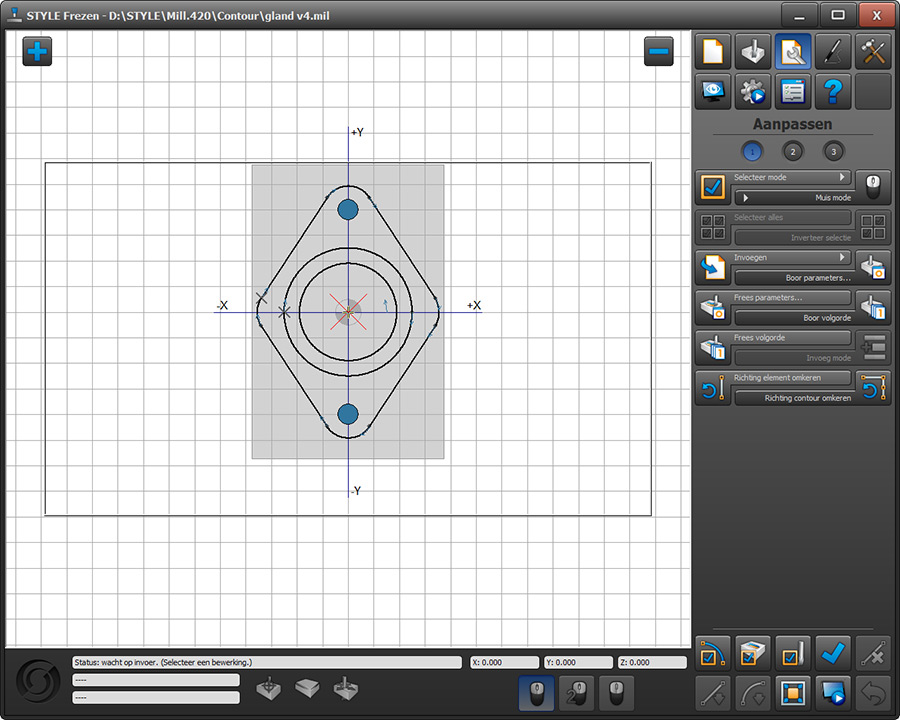900x720 pixels.
Task: Click the blue question mark help icon
Action: pos(833,91)
